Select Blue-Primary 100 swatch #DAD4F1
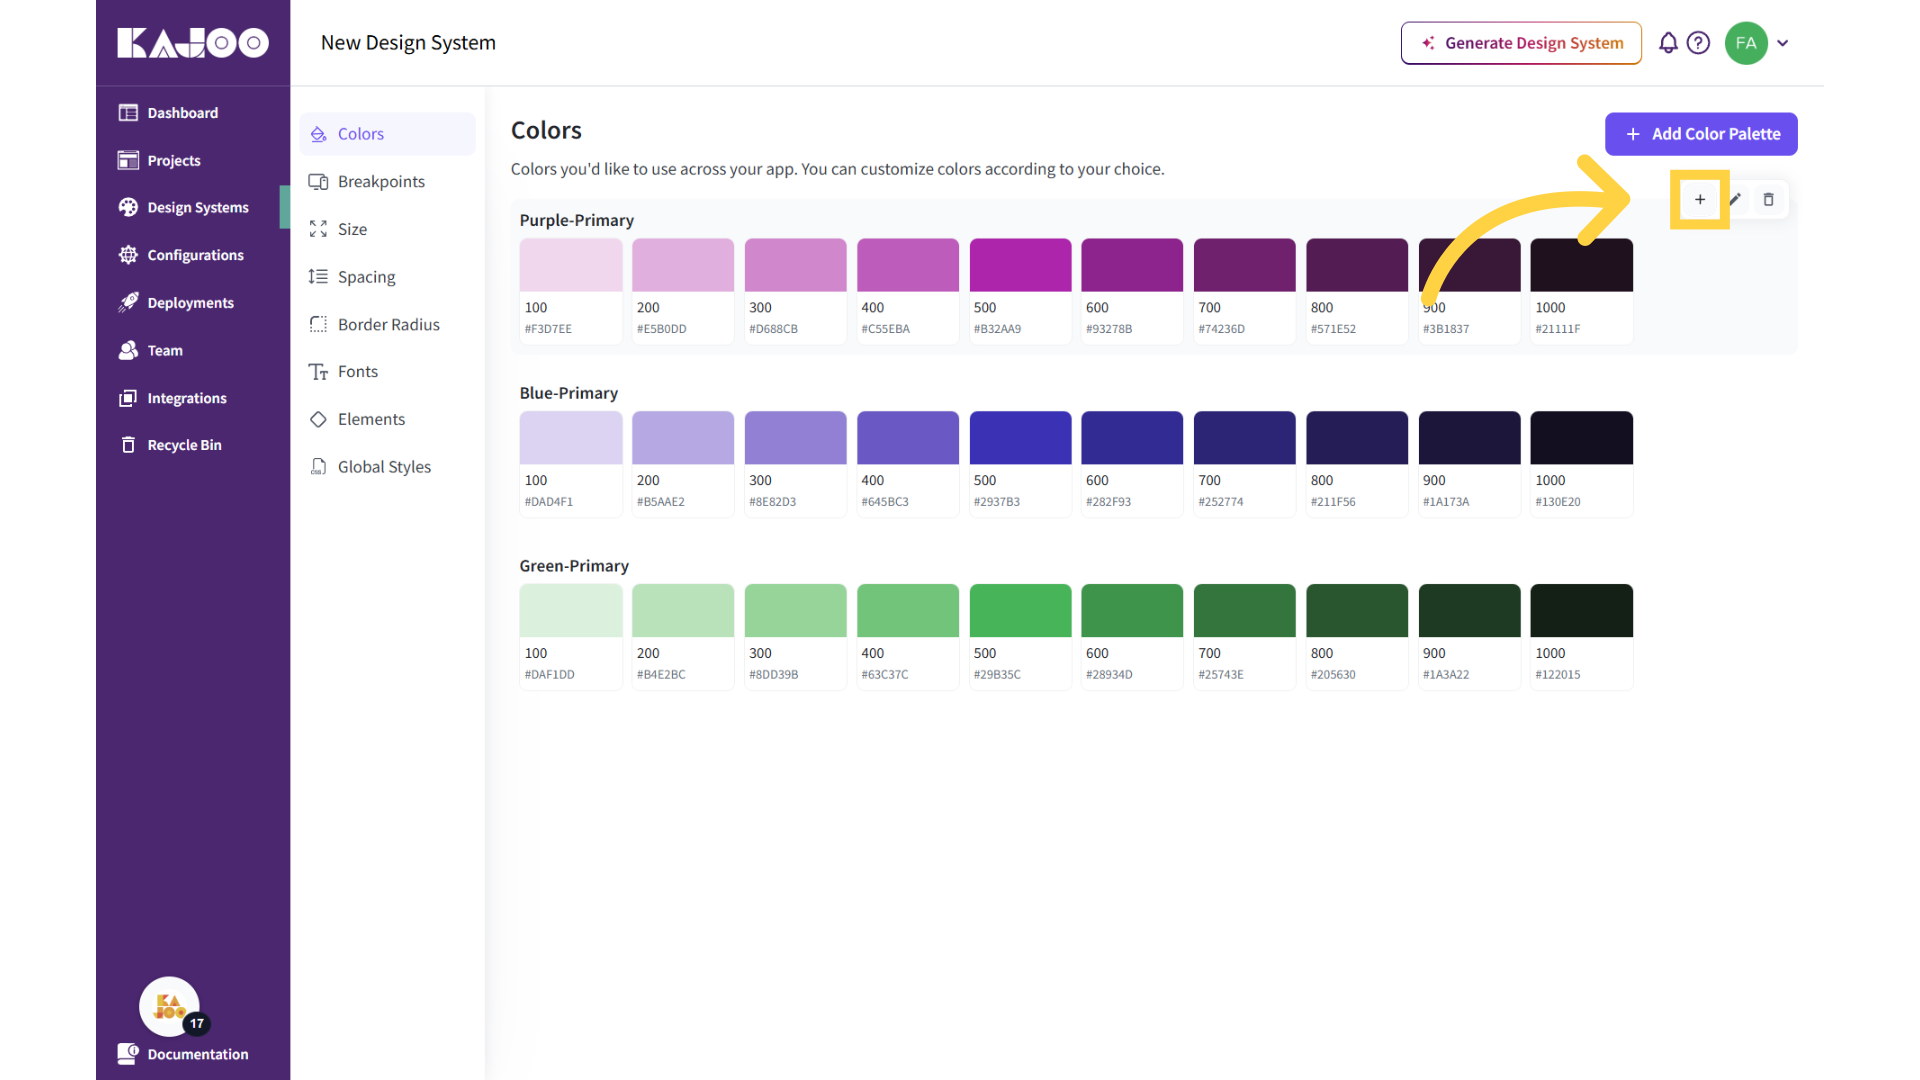 point(571,465)
